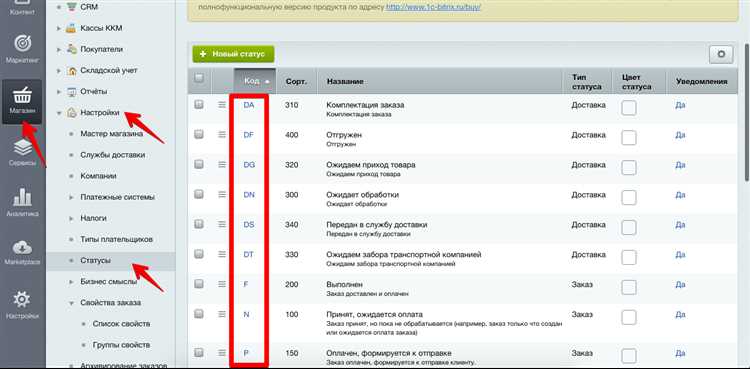Open row actions menu for DF
The image size is (750, 369).
[222, 135]
